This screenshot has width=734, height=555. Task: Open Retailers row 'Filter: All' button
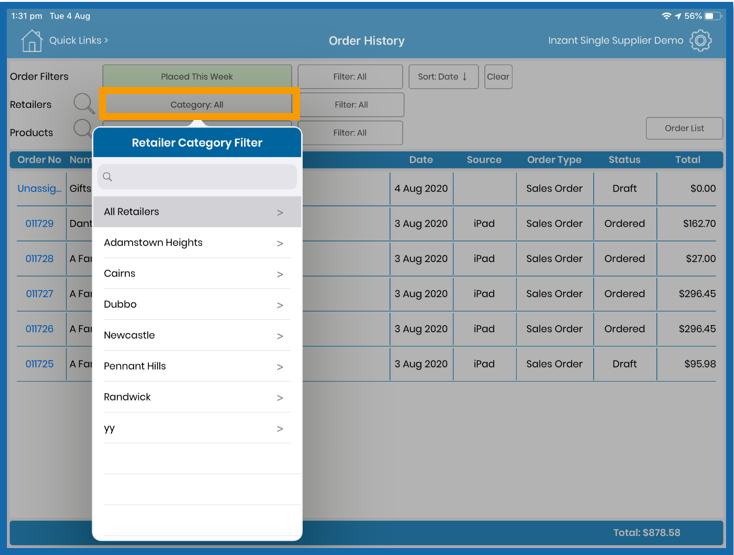(x=351, y=105)
